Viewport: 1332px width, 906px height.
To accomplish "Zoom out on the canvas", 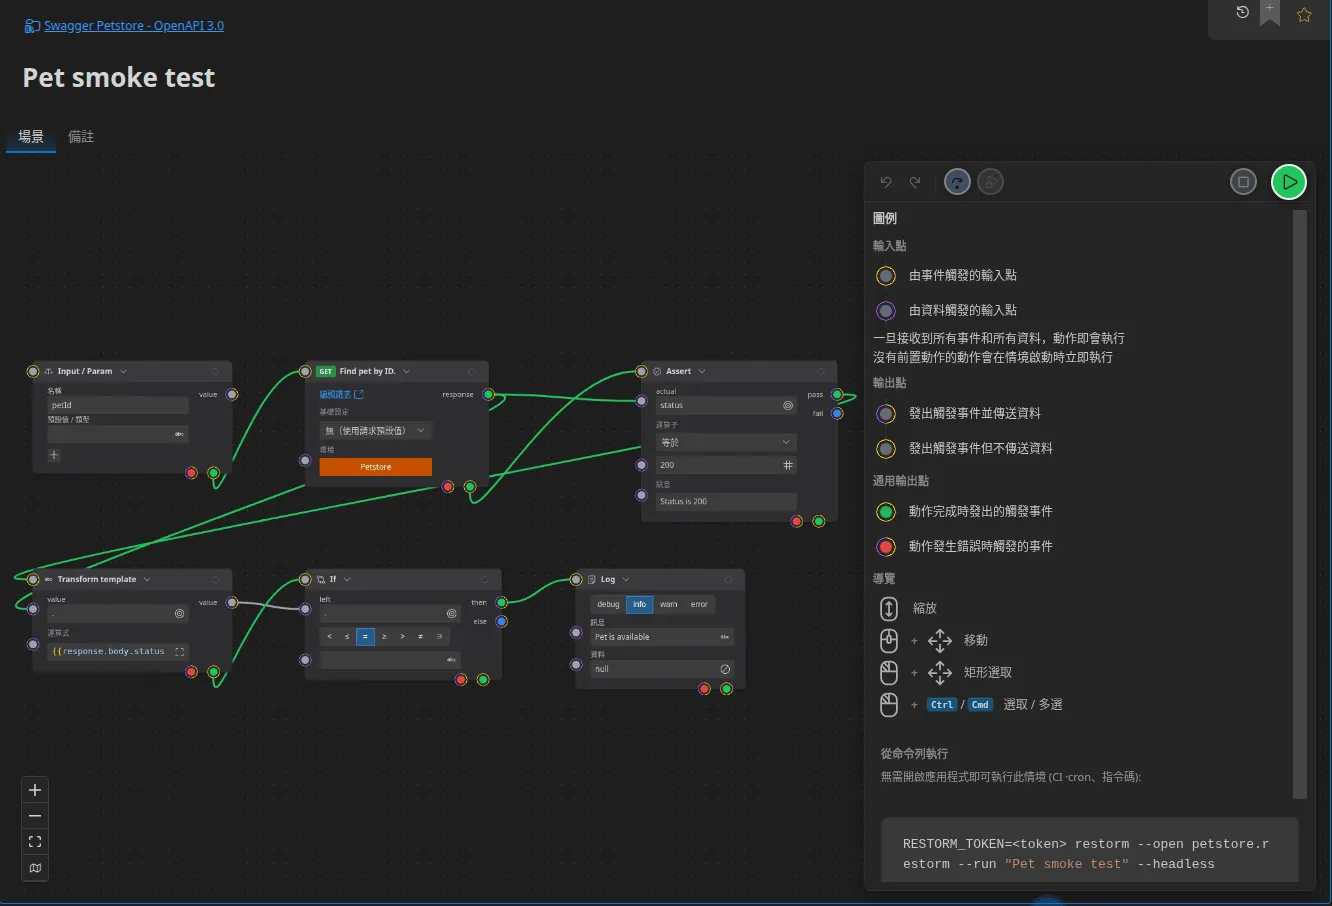I will tap(35, 816).
